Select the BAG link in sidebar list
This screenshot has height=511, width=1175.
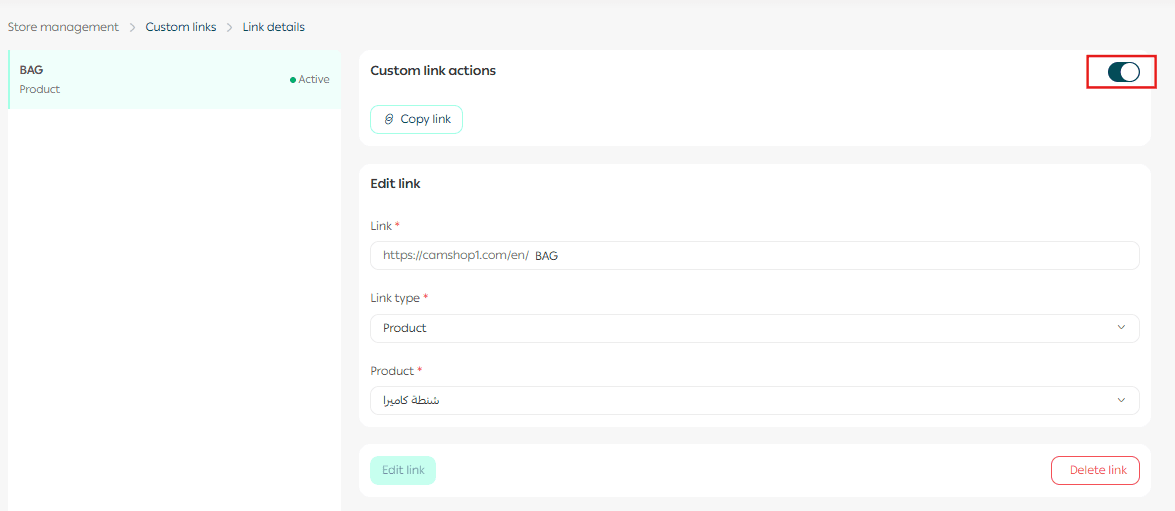click(x=150, y=79)
